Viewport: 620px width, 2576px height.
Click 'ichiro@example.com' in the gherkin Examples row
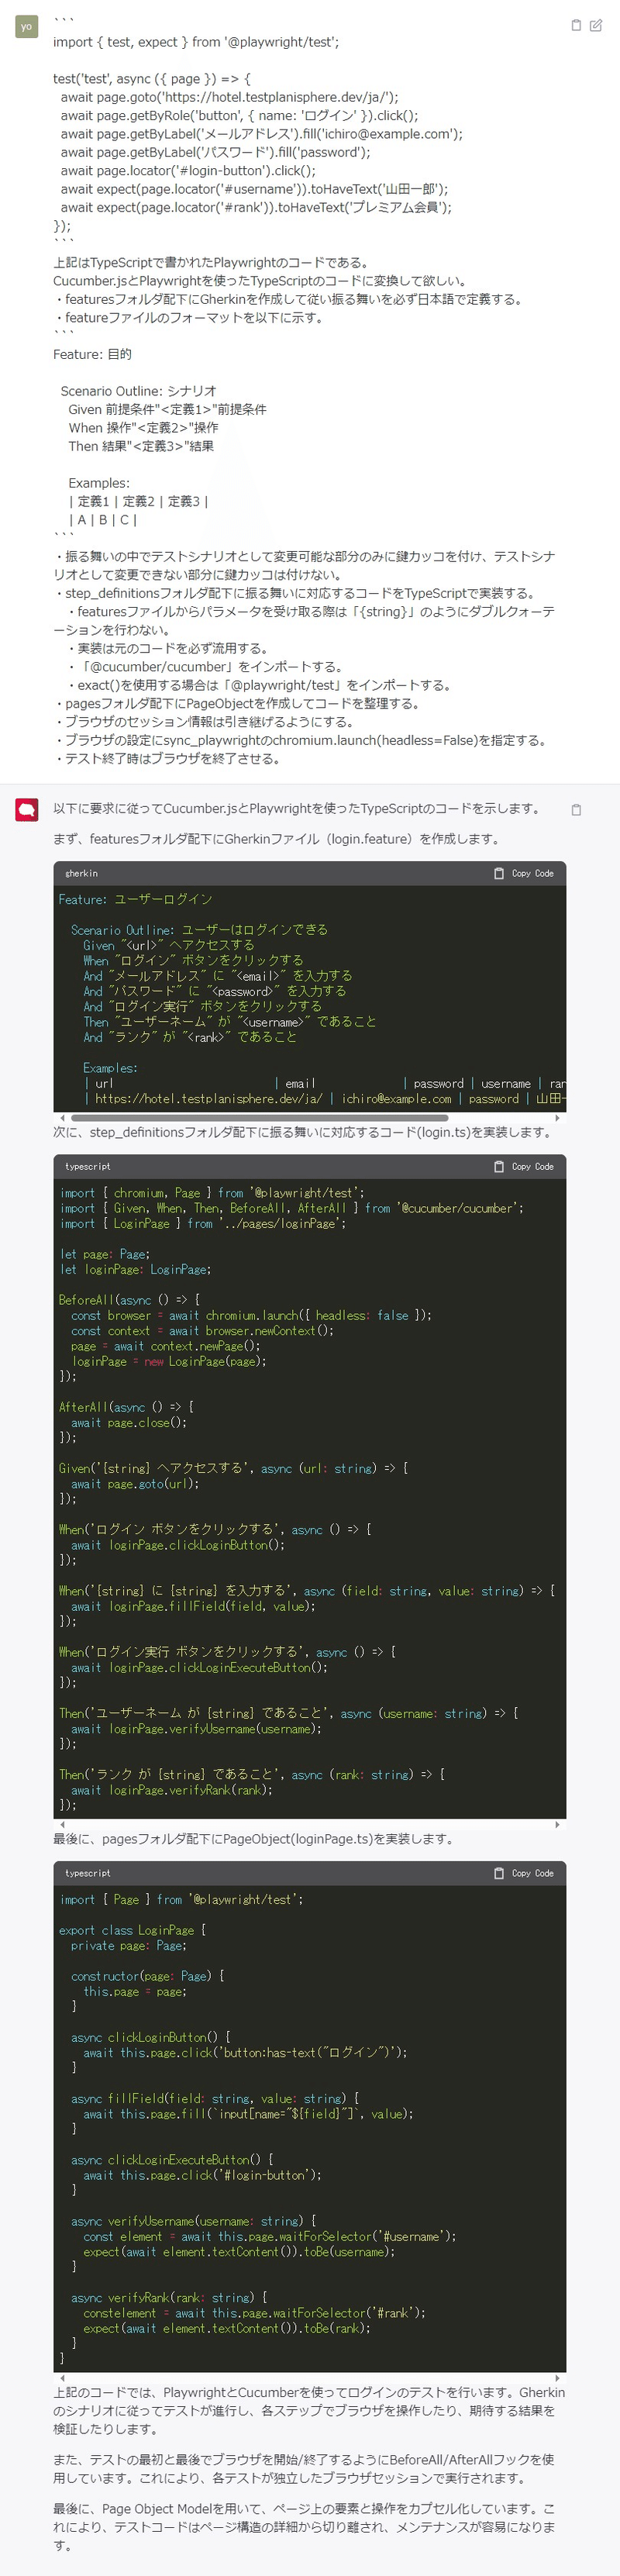tap(396, 1099)
